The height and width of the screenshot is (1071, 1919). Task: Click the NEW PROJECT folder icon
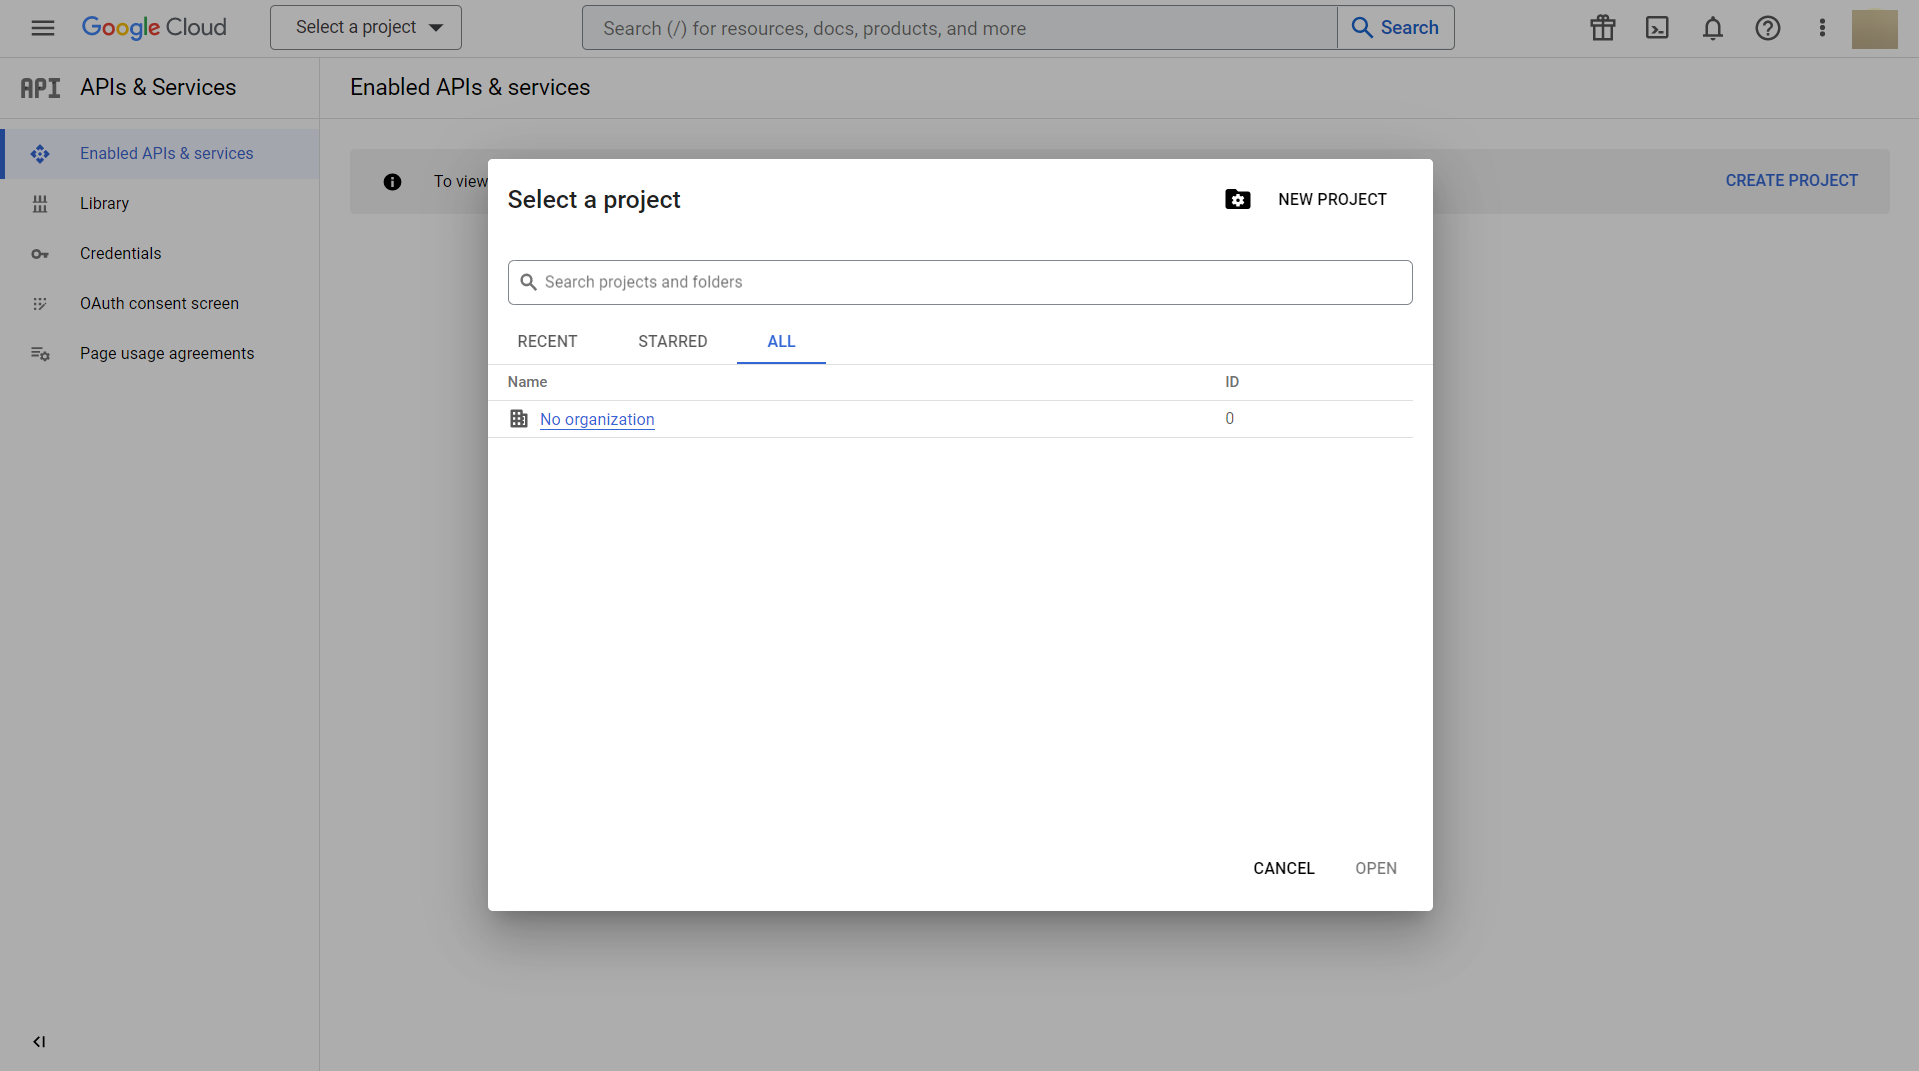pos(1237,199)
